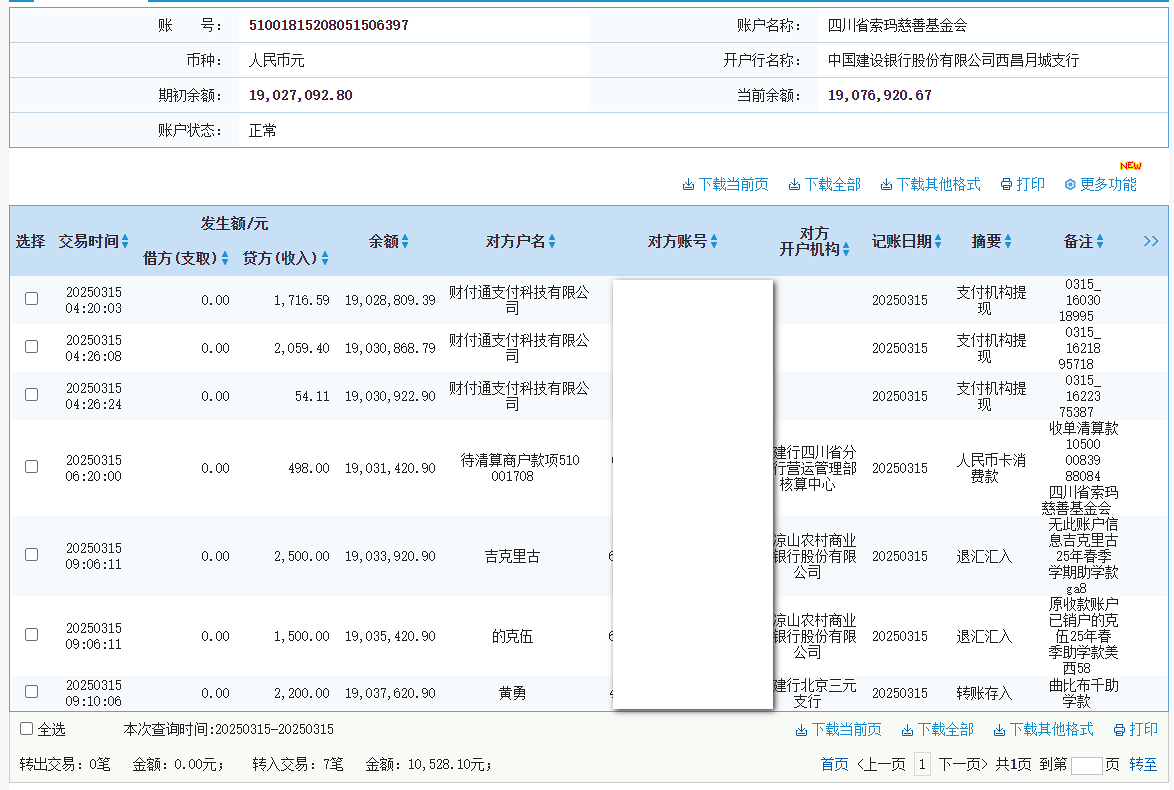
Task: Expand more columns with >> arrow
Action: 1151,241
